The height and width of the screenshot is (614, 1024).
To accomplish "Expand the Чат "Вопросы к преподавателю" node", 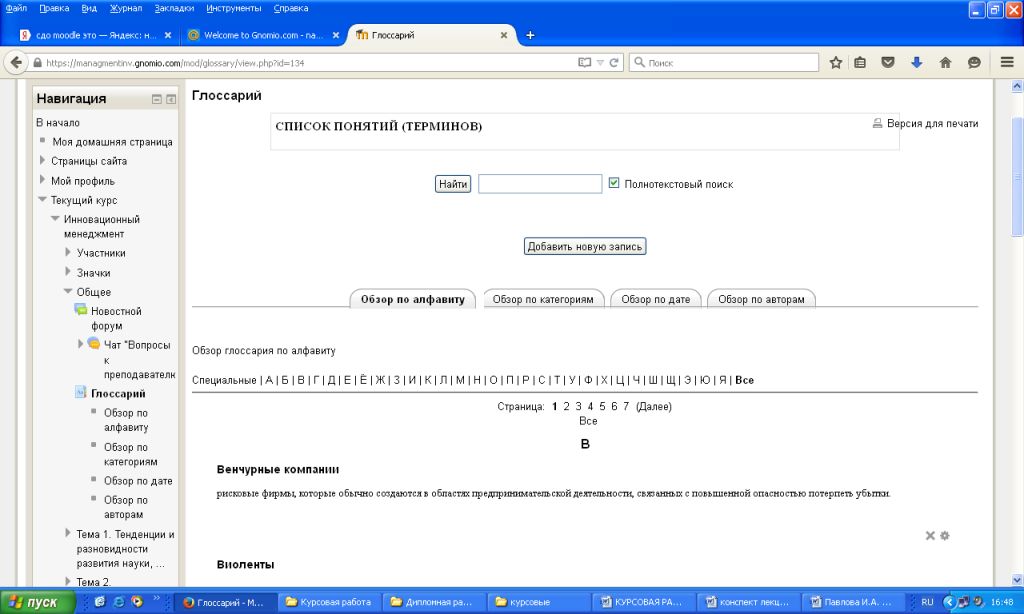I will 81,344.
